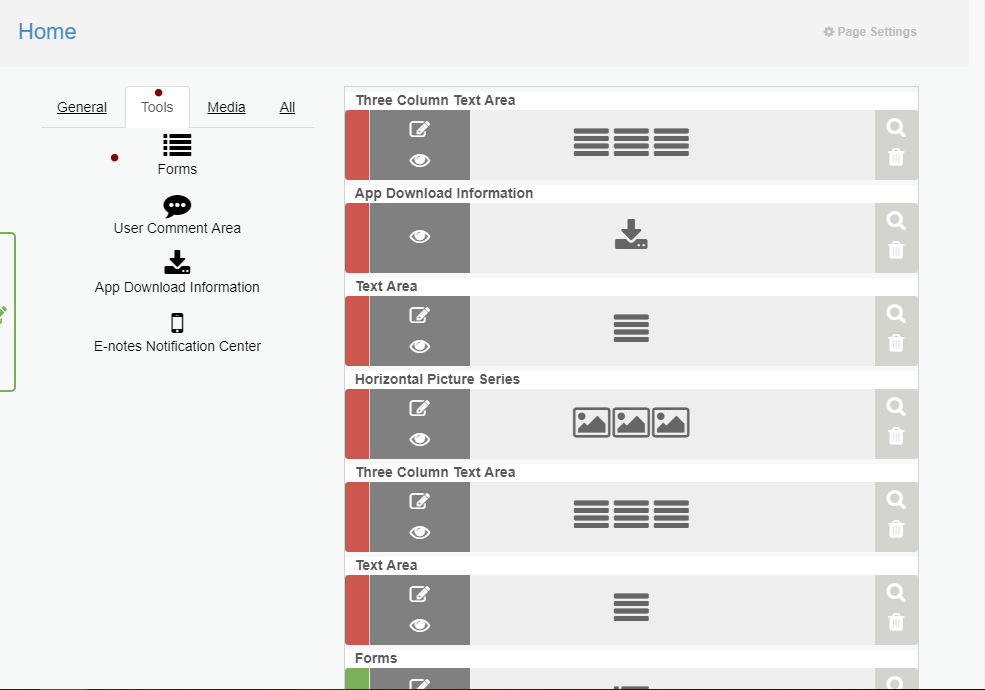985x690 pixels.
Task: Toggle visibility eye of Horizontal Picture Series
Action: coord(420,439)
